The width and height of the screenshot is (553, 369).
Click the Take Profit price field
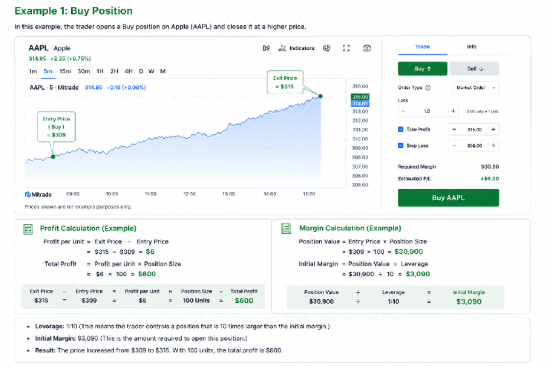tap(474, 129)
